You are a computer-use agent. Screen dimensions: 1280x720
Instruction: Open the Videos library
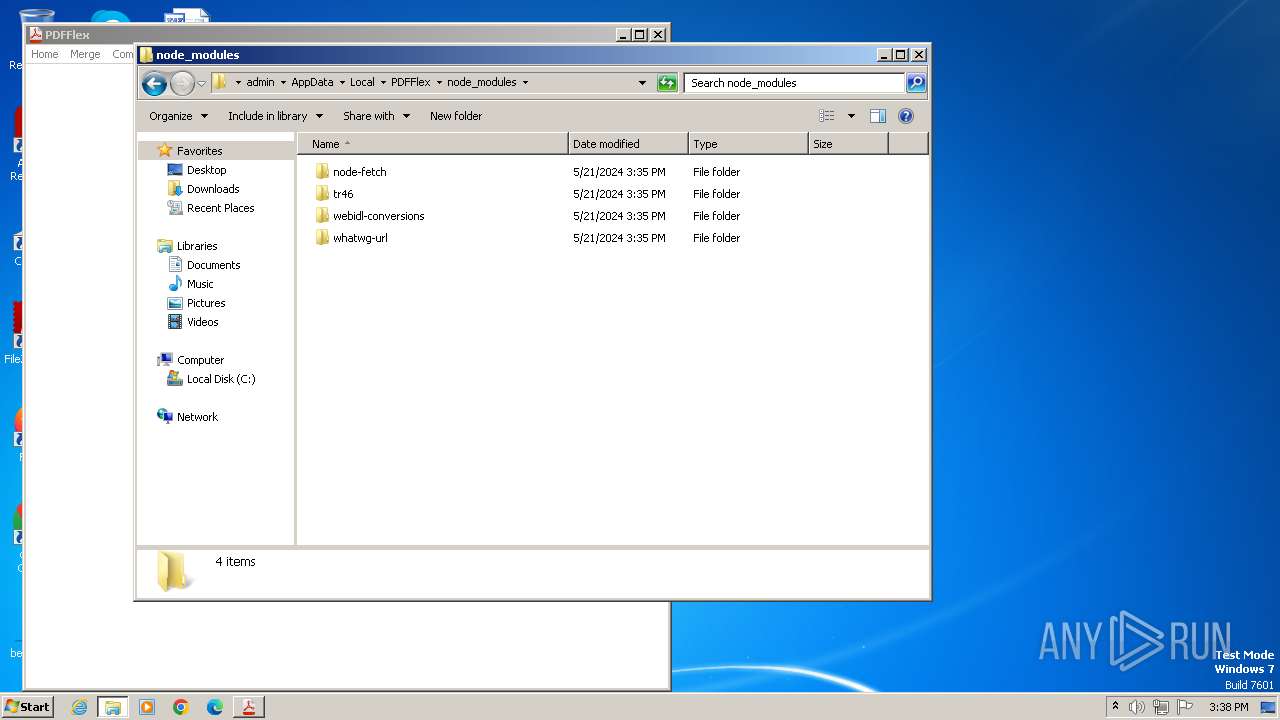[202, 322]
